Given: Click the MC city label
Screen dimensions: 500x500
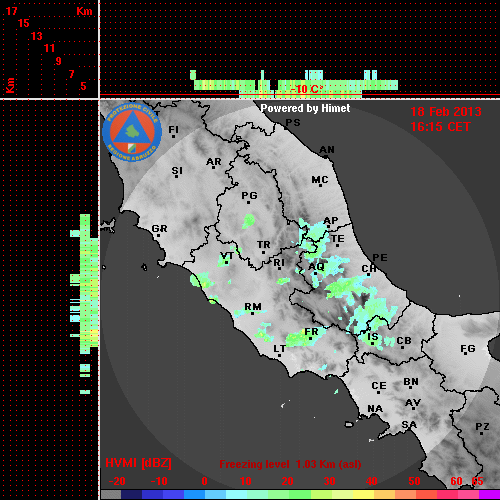Looking at the screenshot, I should (320, 180).
